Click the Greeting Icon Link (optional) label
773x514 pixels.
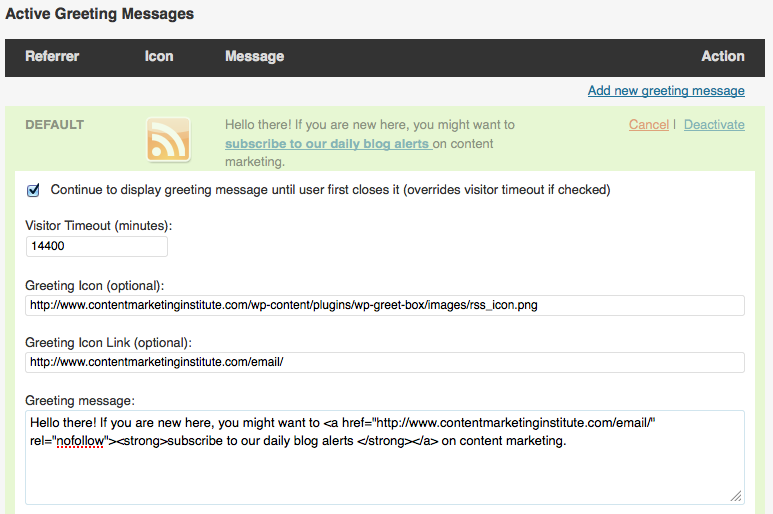click(108, 343)
